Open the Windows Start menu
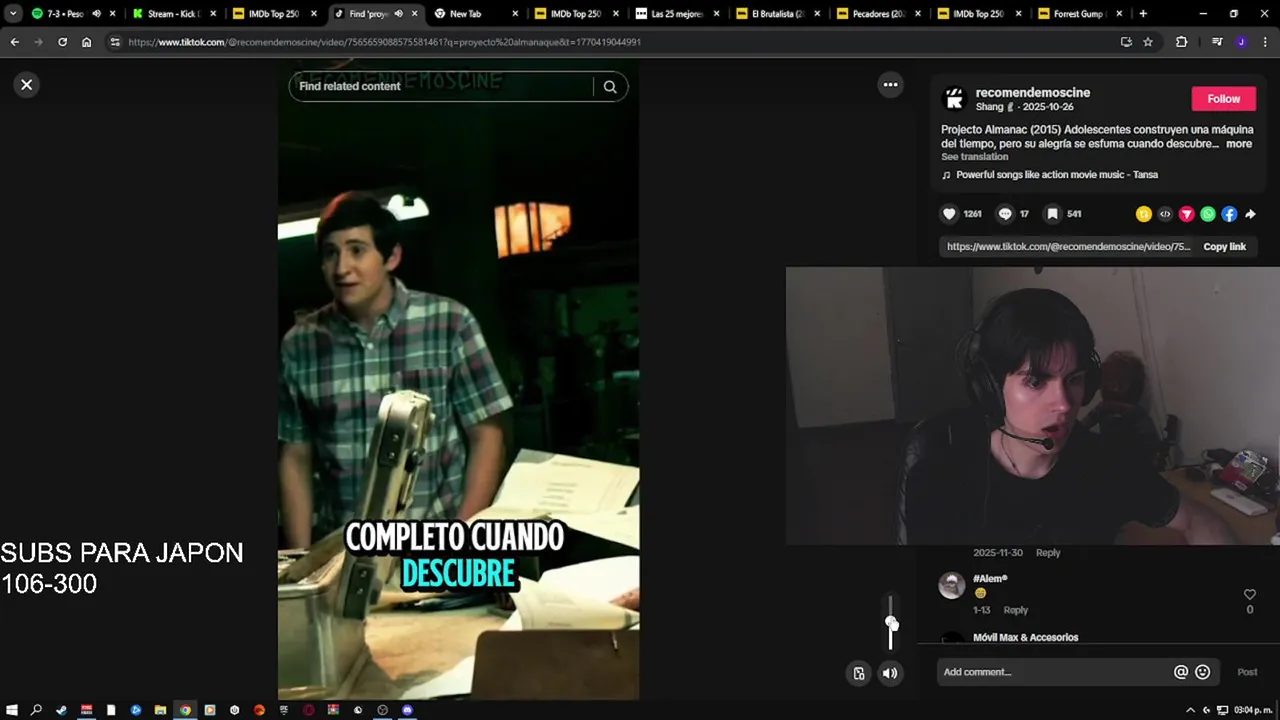1280x720 pixels. pyautogui.click(x=12, y=710)
